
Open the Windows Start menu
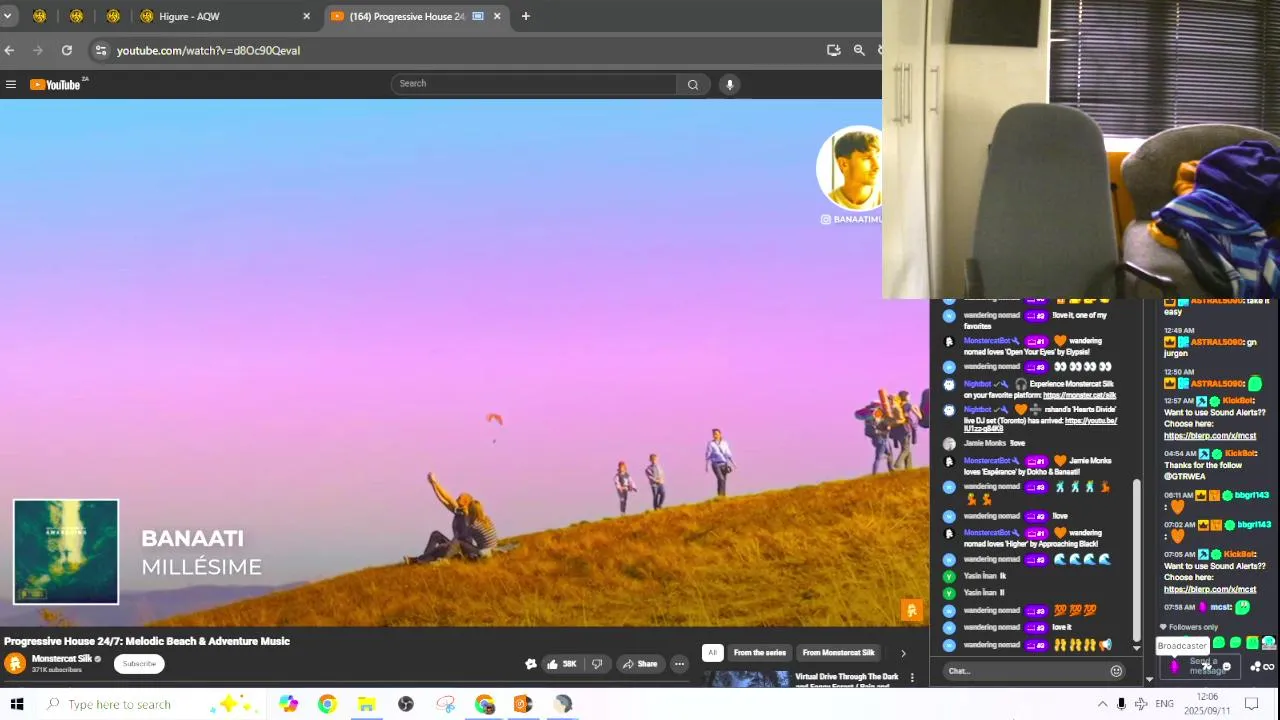coord(17,704)
